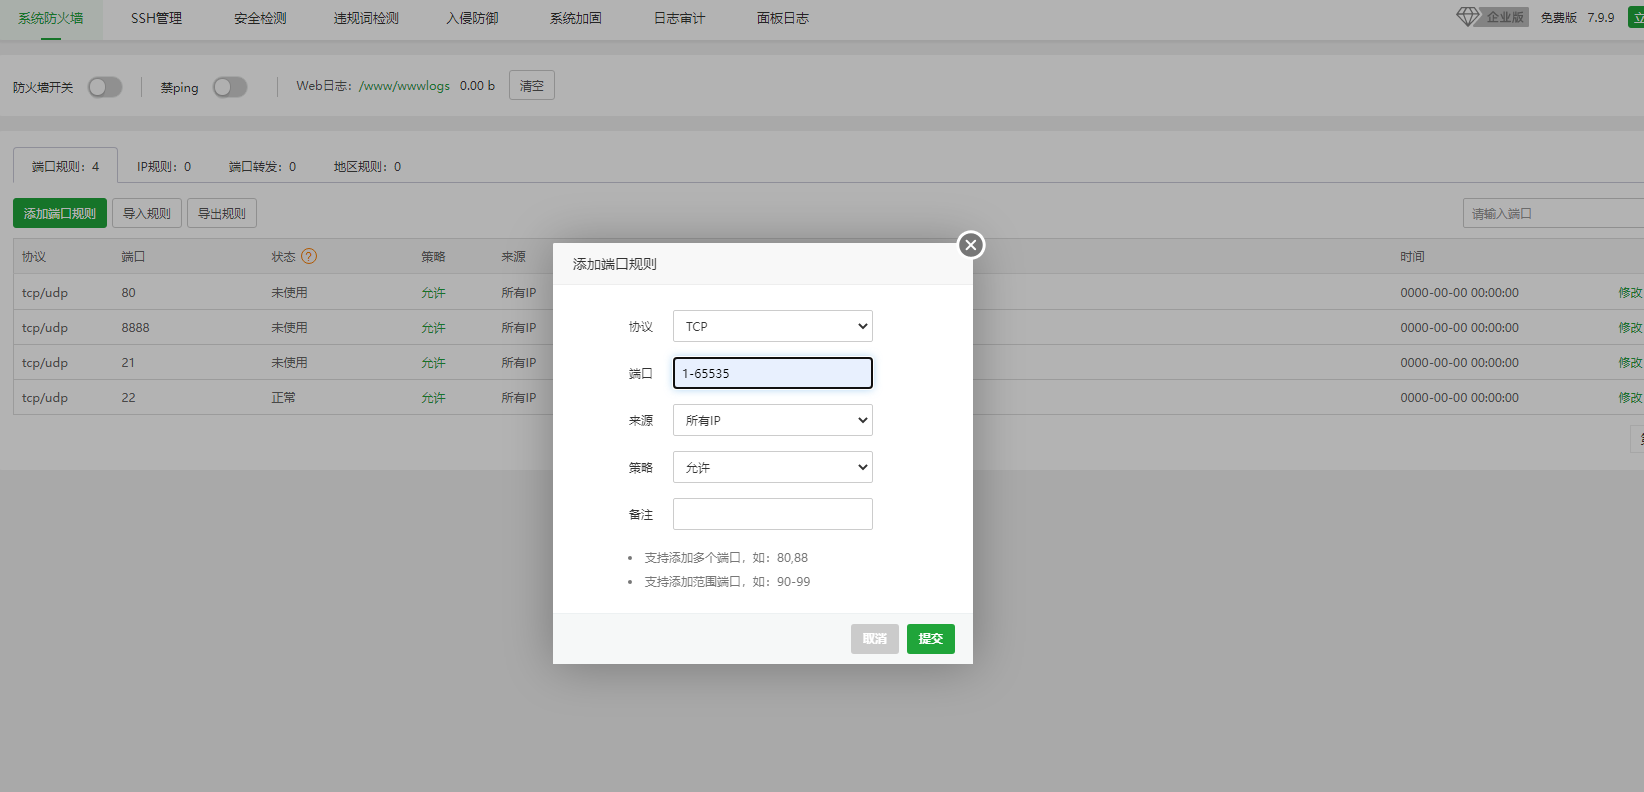
Task: Select the 端口规则: 4 tab
Action: pyautogui.click(x=65, y=166)
